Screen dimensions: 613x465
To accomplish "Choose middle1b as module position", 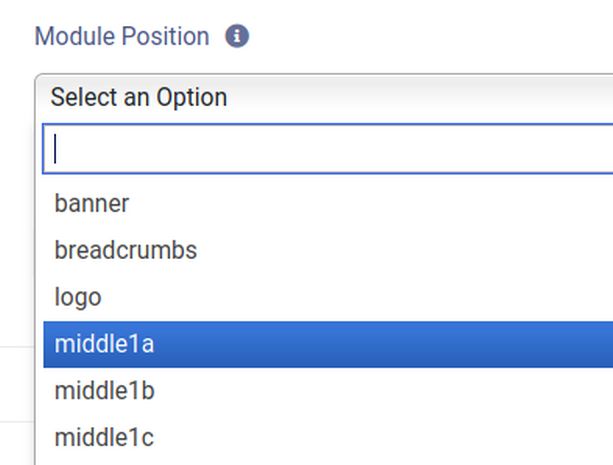I will (328, 391).
